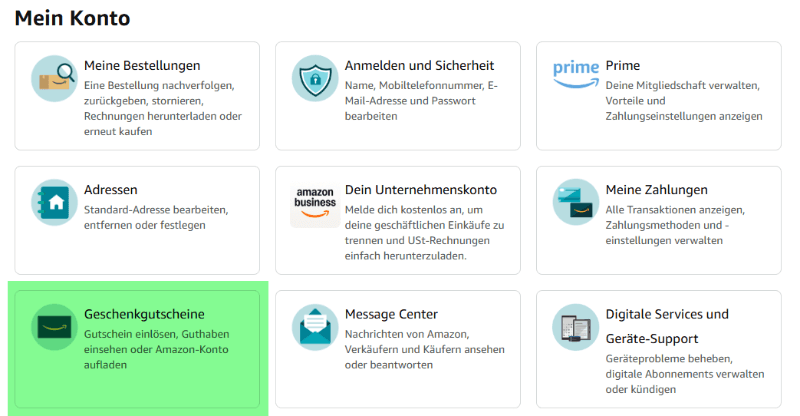
Task: Click the address book house icon
Action: pyautogui.click(x=54, y=203)
